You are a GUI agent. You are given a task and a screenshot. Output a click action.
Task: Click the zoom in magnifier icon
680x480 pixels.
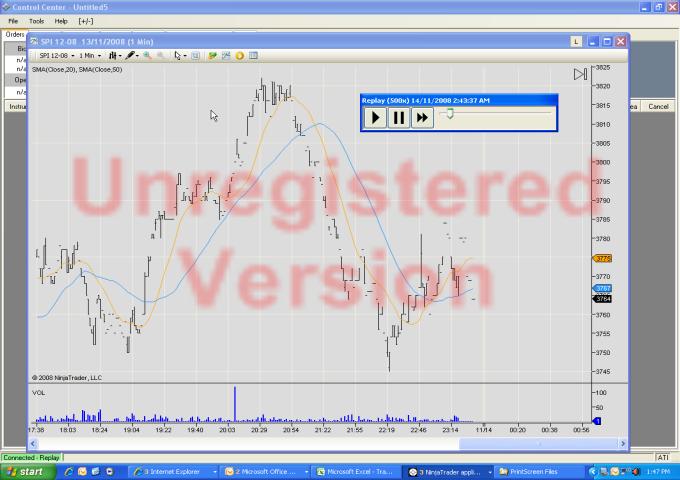point(147,56)
